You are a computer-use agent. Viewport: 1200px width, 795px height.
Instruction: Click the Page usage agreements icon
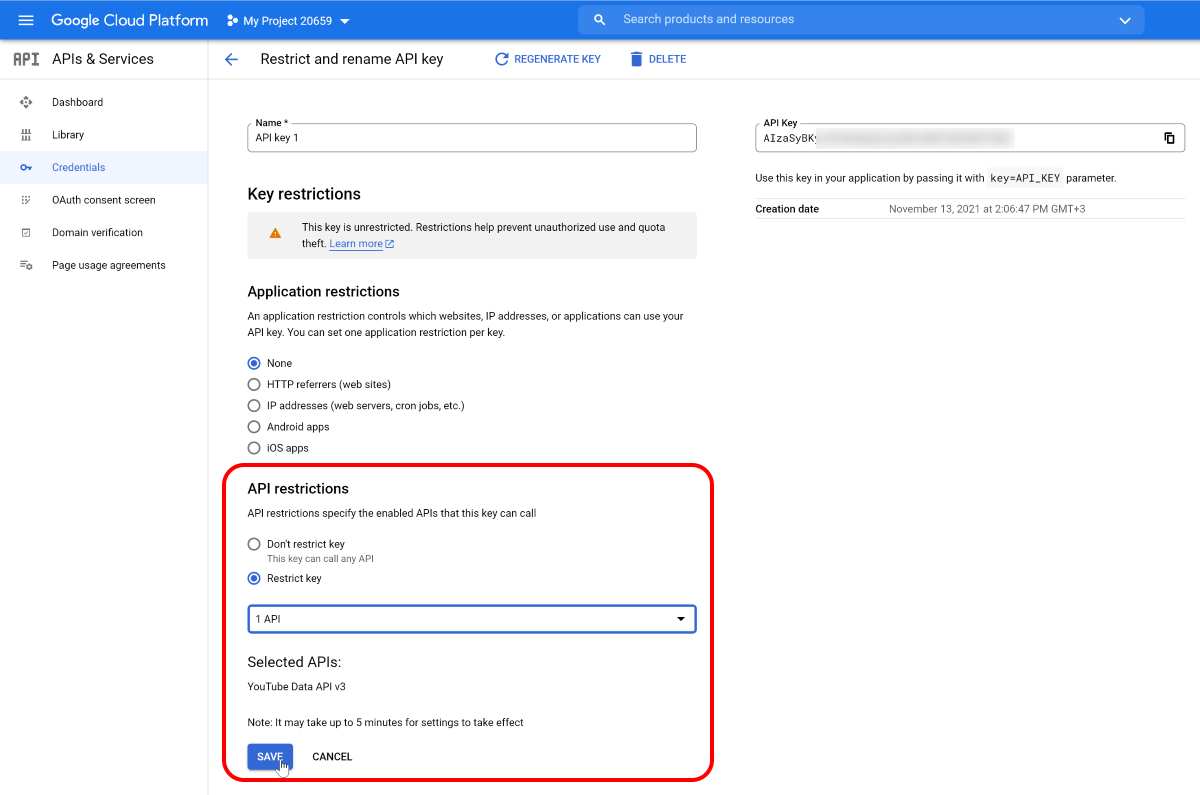[26, 265]
